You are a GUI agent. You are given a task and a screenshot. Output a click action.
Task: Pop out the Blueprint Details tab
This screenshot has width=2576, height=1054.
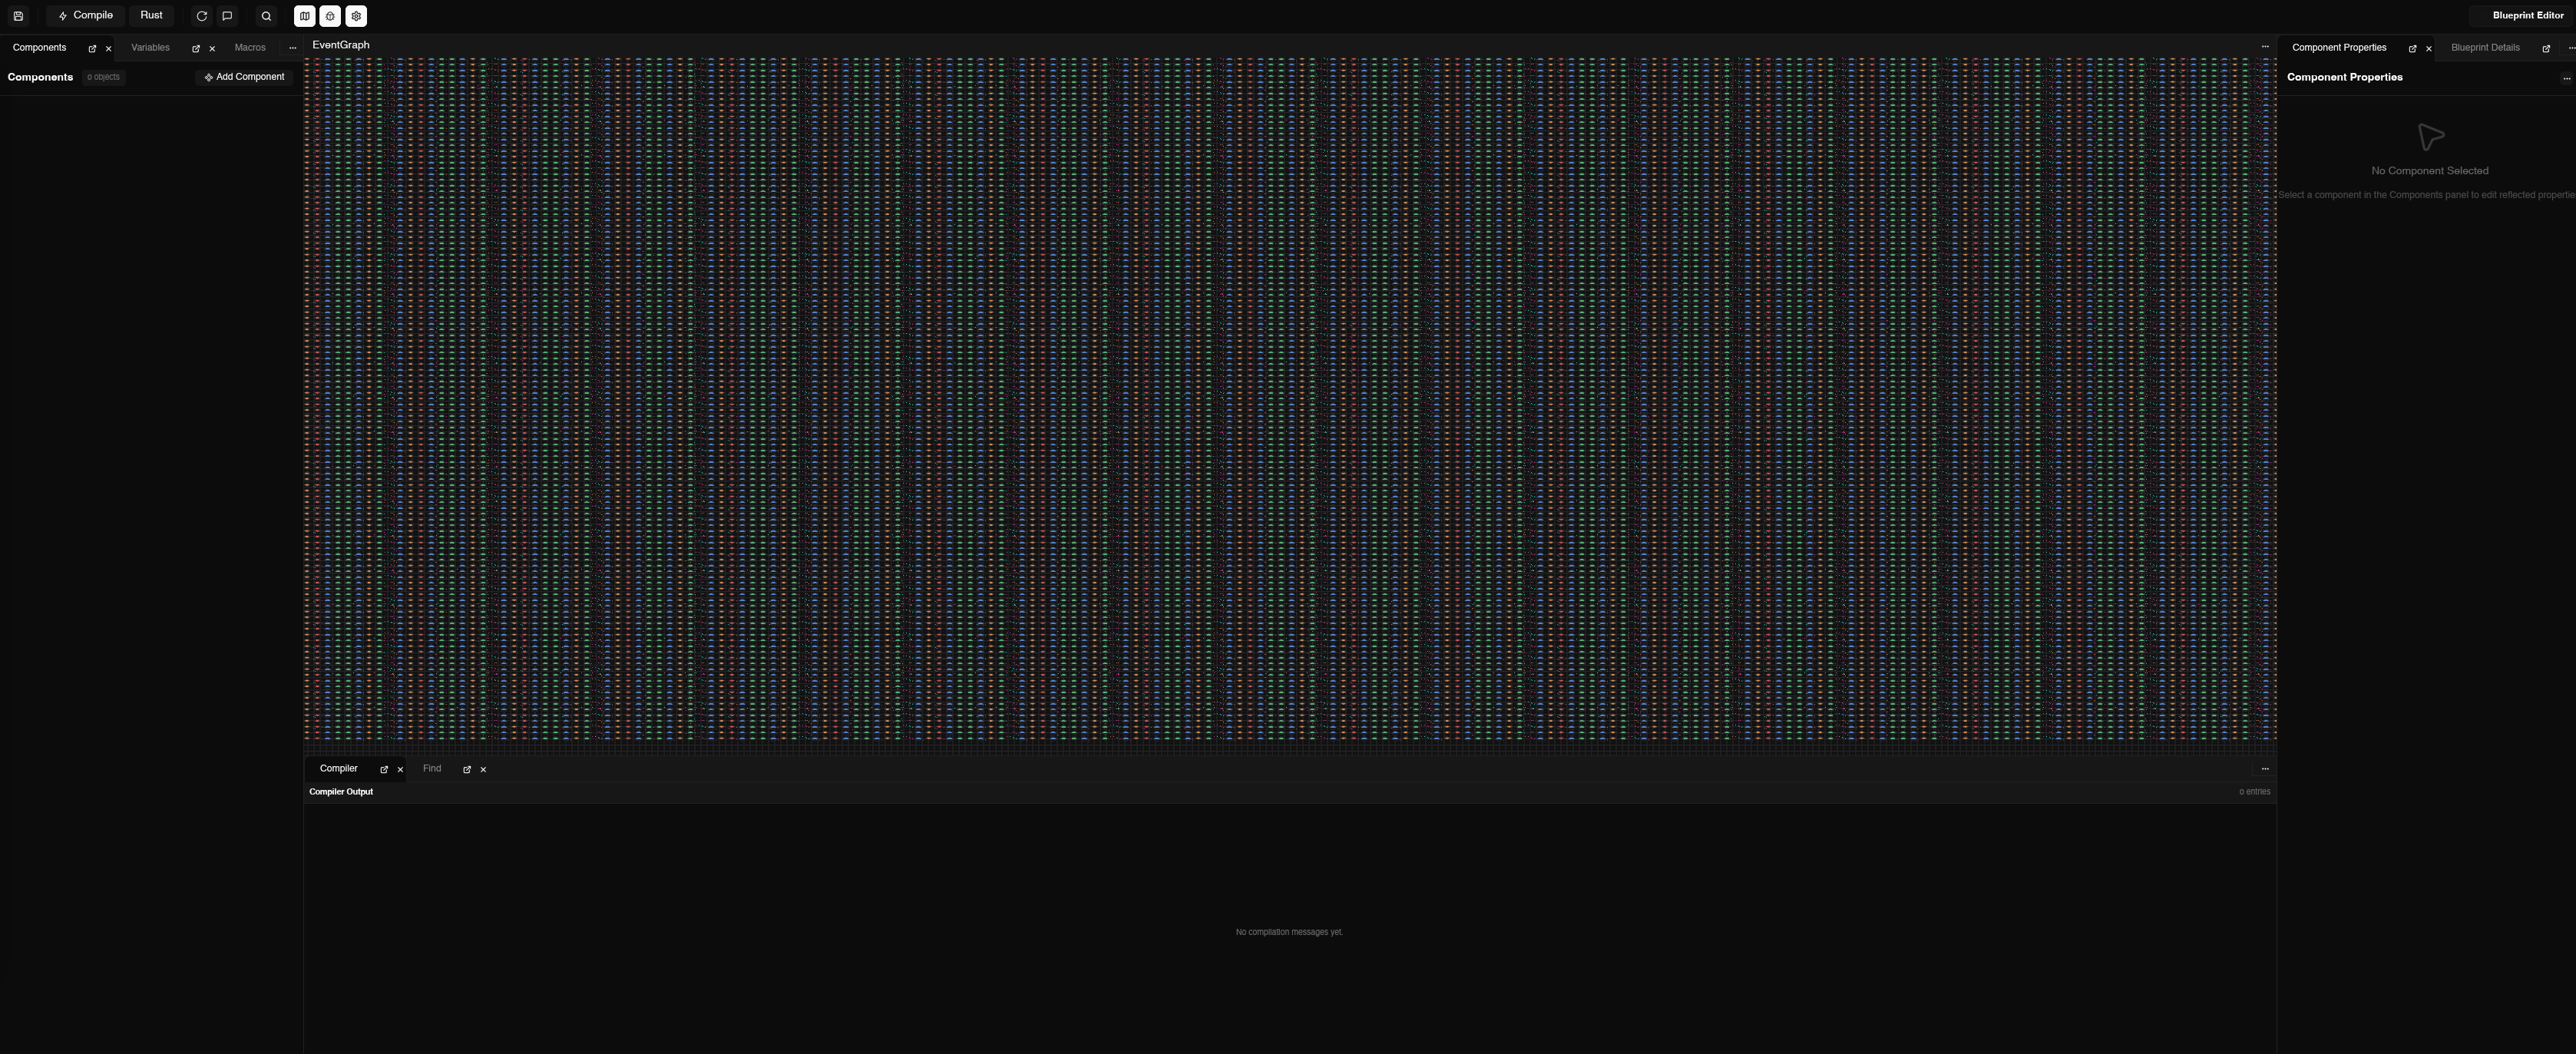[2546, 49]
